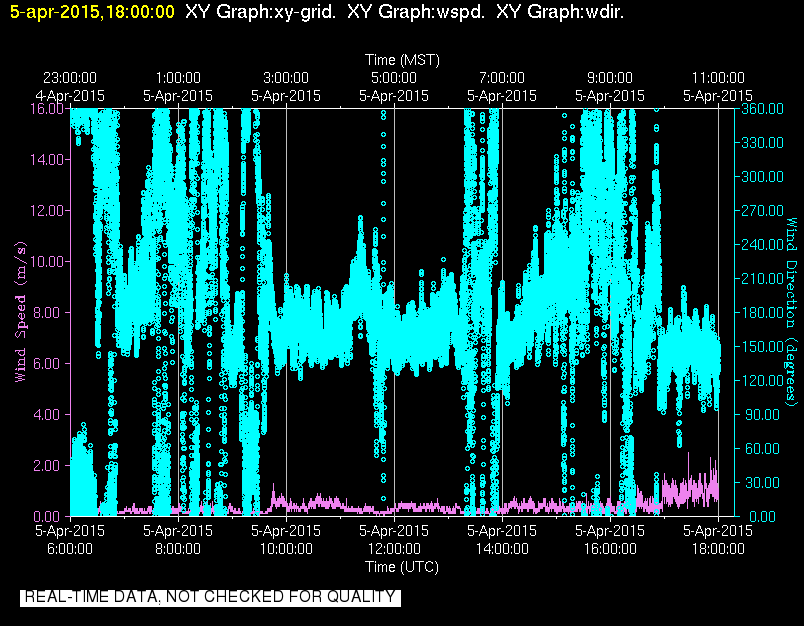Click the 16:00:00 UTC time label
This screenshot has width=804, height=626.
pos(610,549)
